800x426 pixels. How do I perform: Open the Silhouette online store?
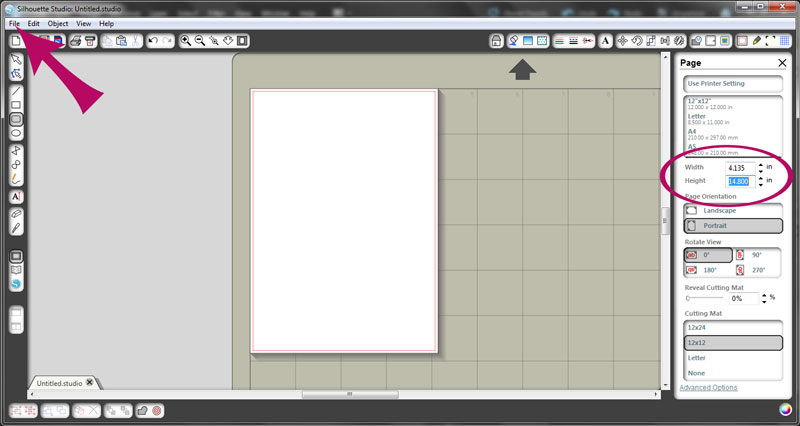(16, 284)
